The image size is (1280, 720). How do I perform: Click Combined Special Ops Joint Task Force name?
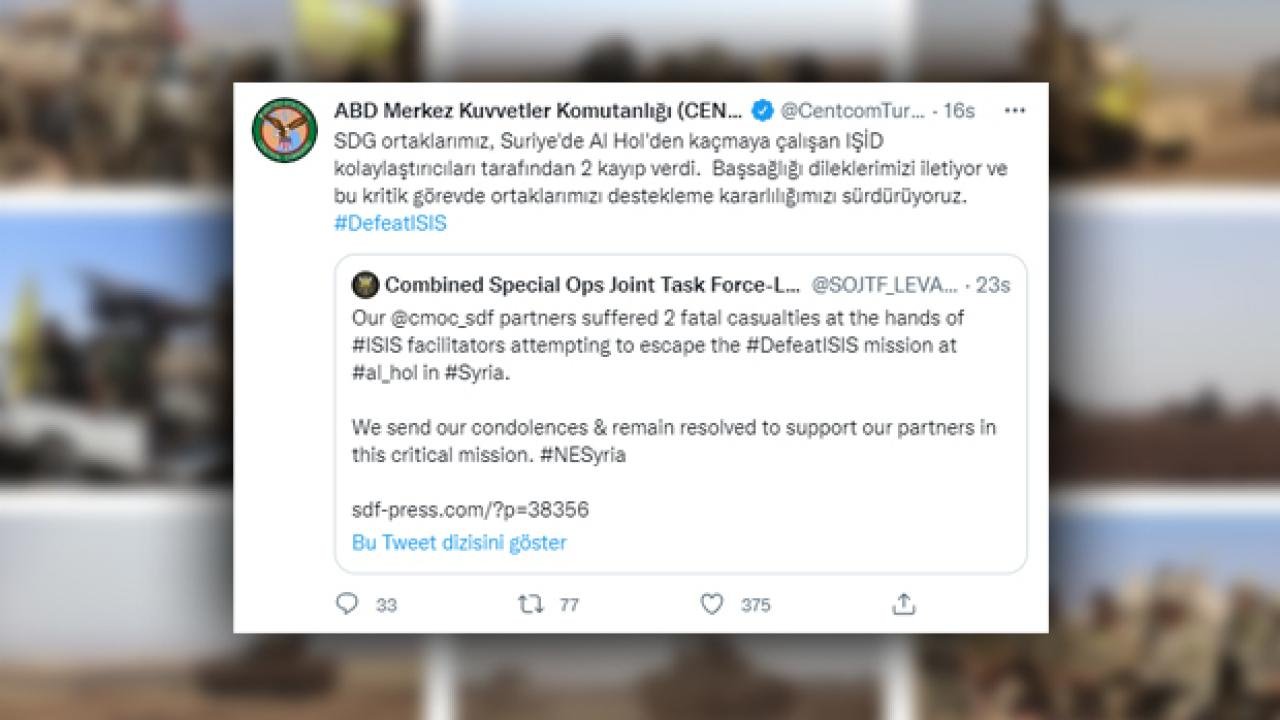593,285
